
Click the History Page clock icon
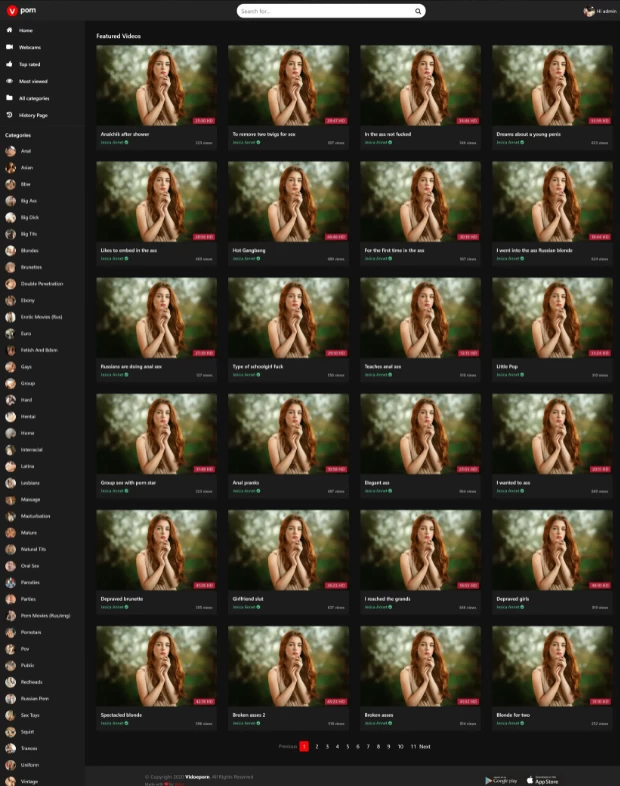coord(9,115)
